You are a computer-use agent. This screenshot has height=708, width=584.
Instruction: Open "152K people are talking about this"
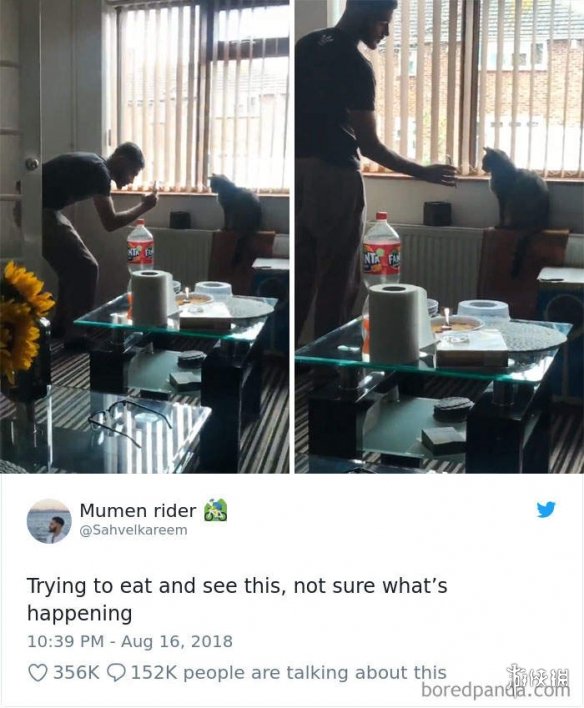coord(289,673)
